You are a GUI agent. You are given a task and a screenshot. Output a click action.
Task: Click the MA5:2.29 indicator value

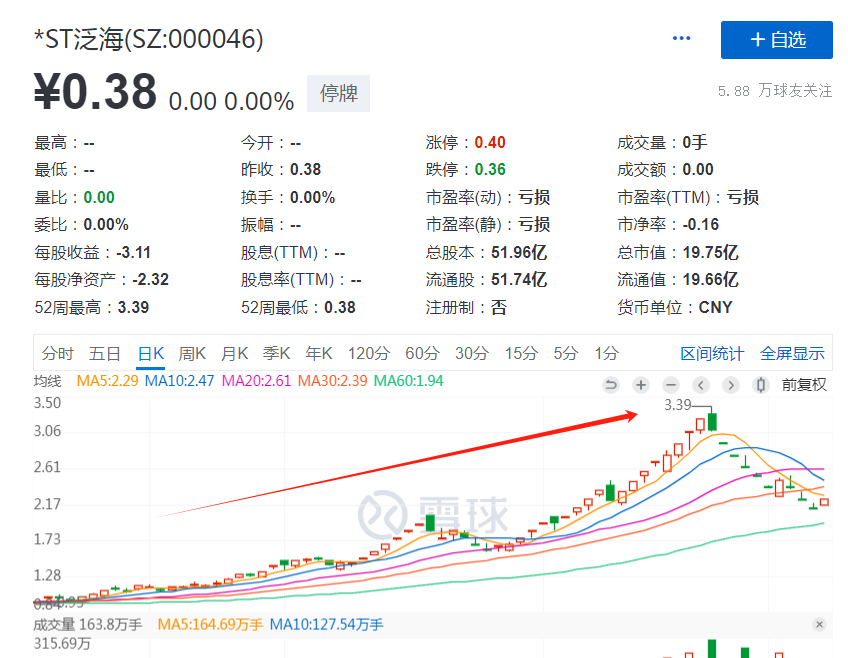click(x=108, y=381)
